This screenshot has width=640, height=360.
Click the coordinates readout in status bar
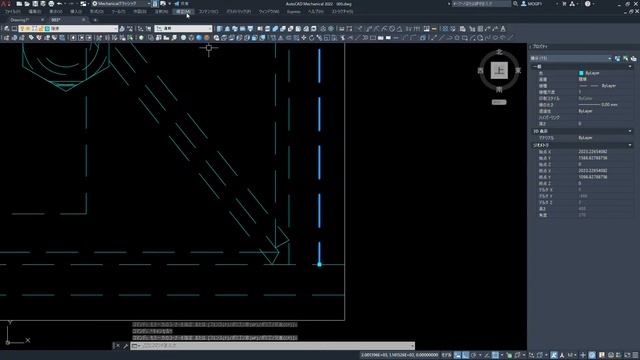pos(400,355)
